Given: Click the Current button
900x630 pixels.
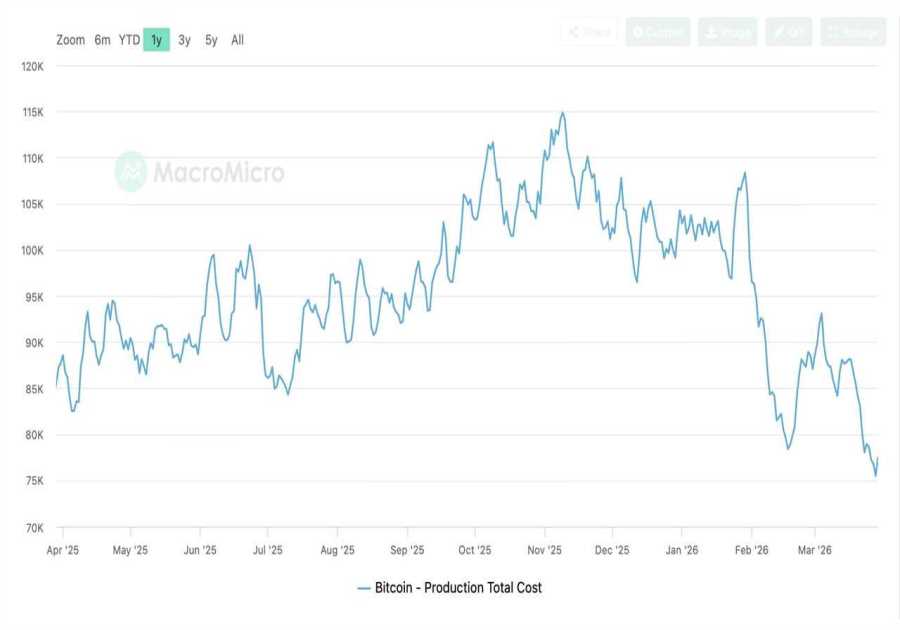Looking at the screenshot, I should tap(658, 31).
